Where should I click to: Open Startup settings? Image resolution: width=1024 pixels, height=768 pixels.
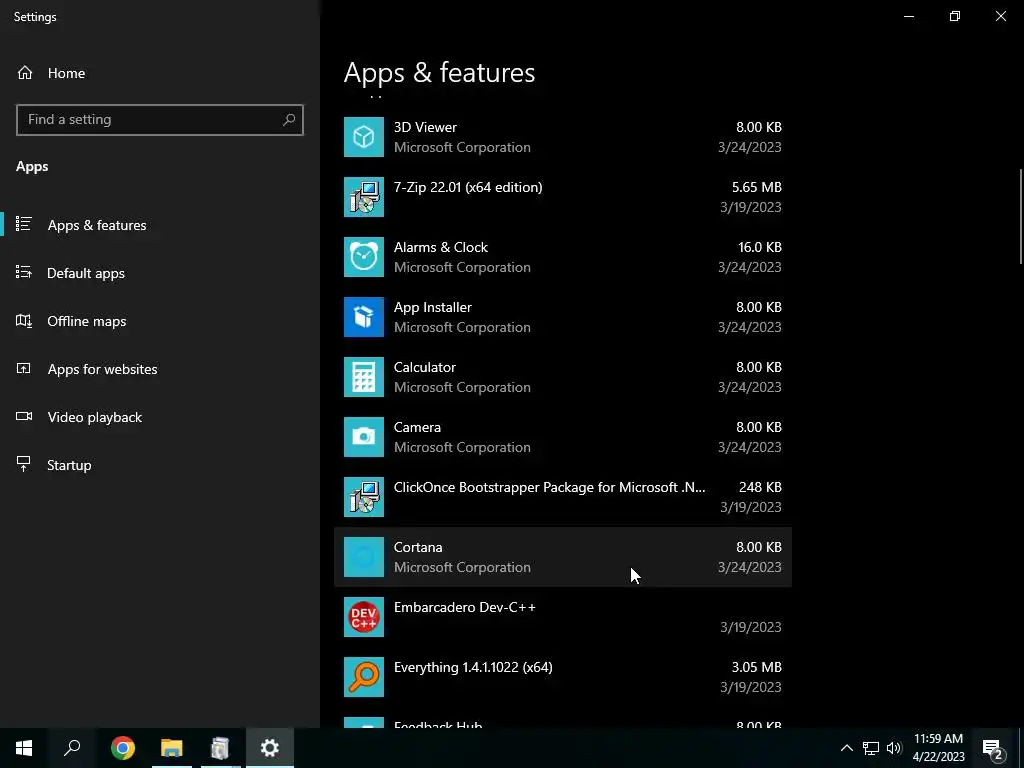point(160,465)
